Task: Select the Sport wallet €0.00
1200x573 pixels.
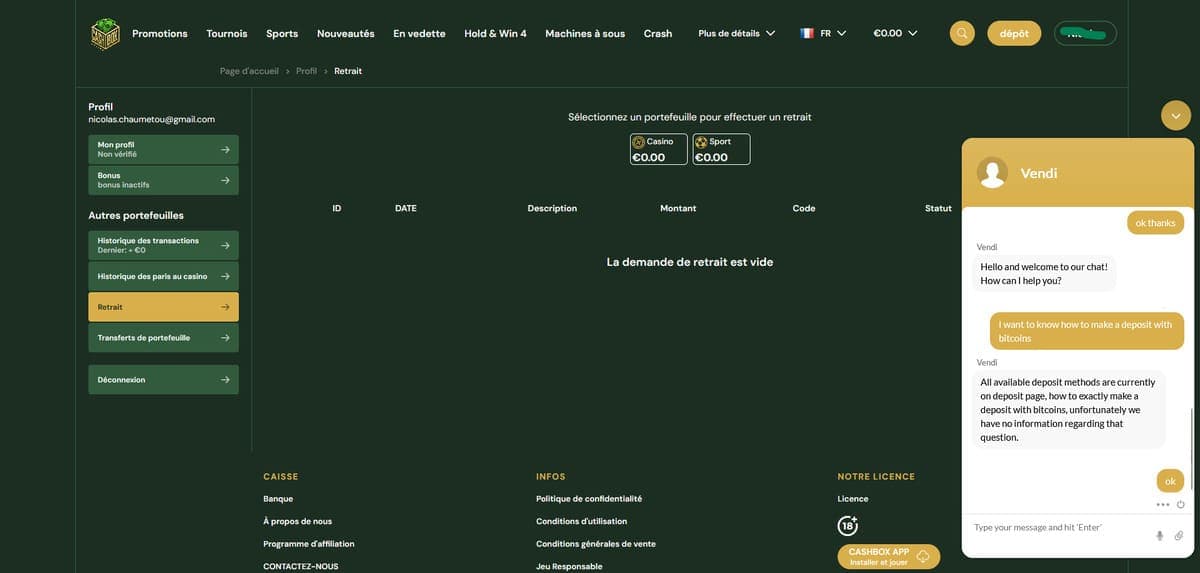Action: click(721, 149)
